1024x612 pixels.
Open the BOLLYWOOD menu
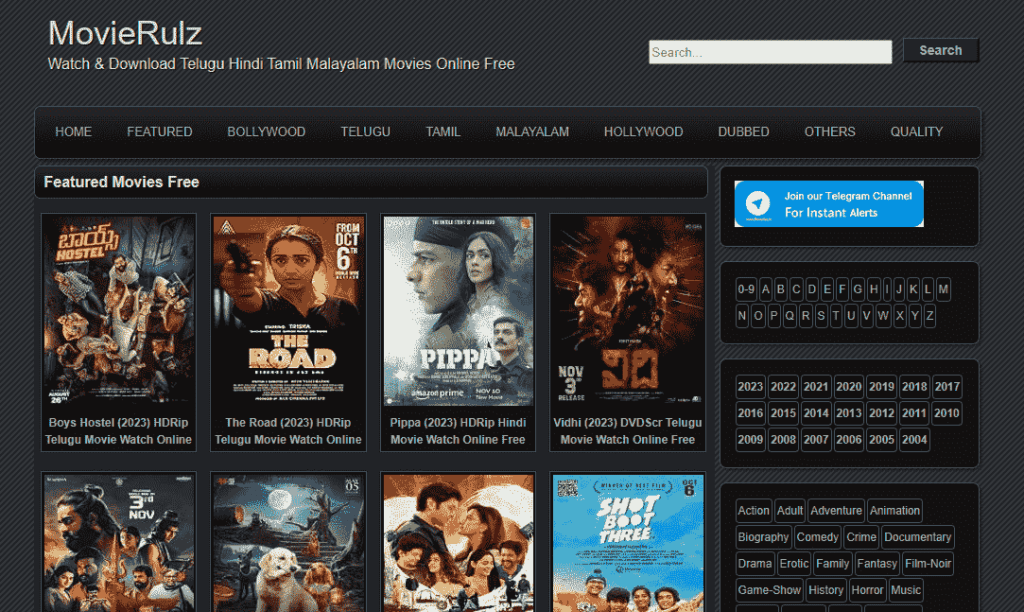coord(266,132)
